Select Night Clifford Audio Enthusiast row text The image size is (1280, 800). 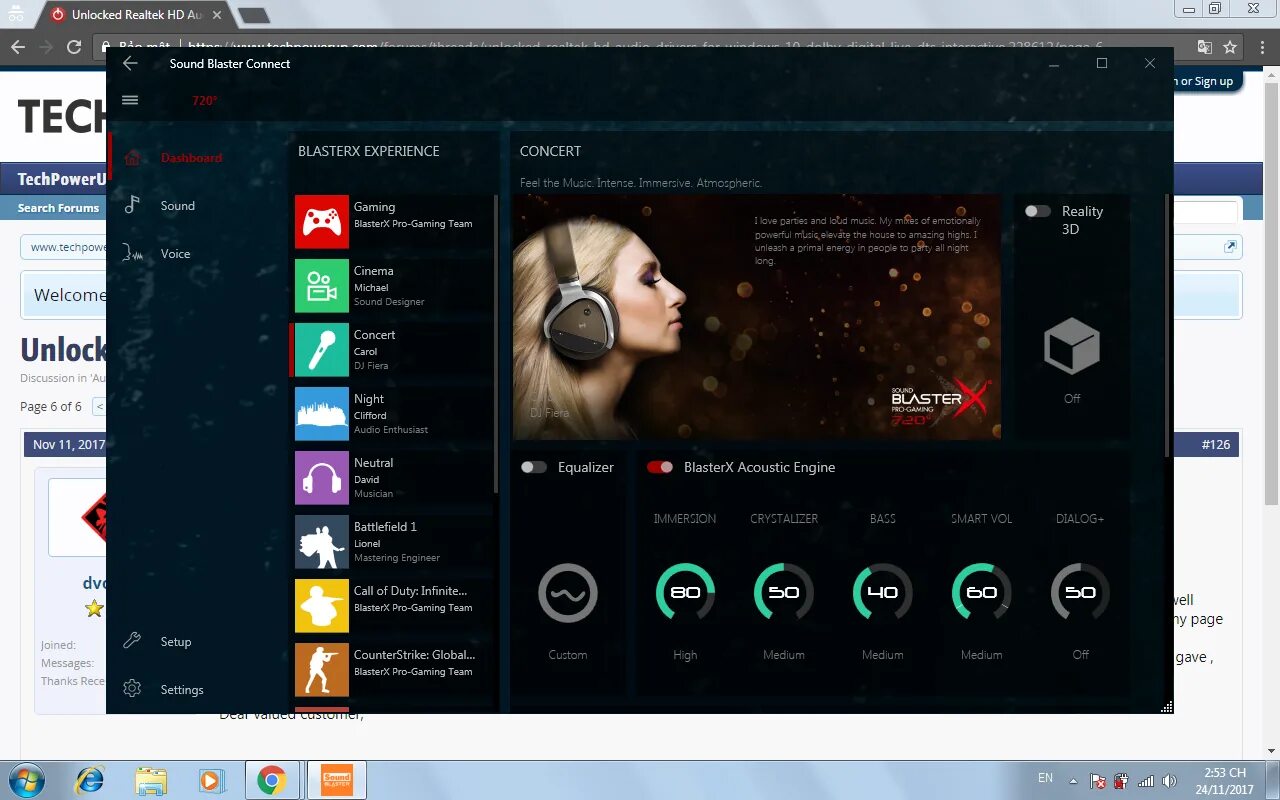click(391, 414)
